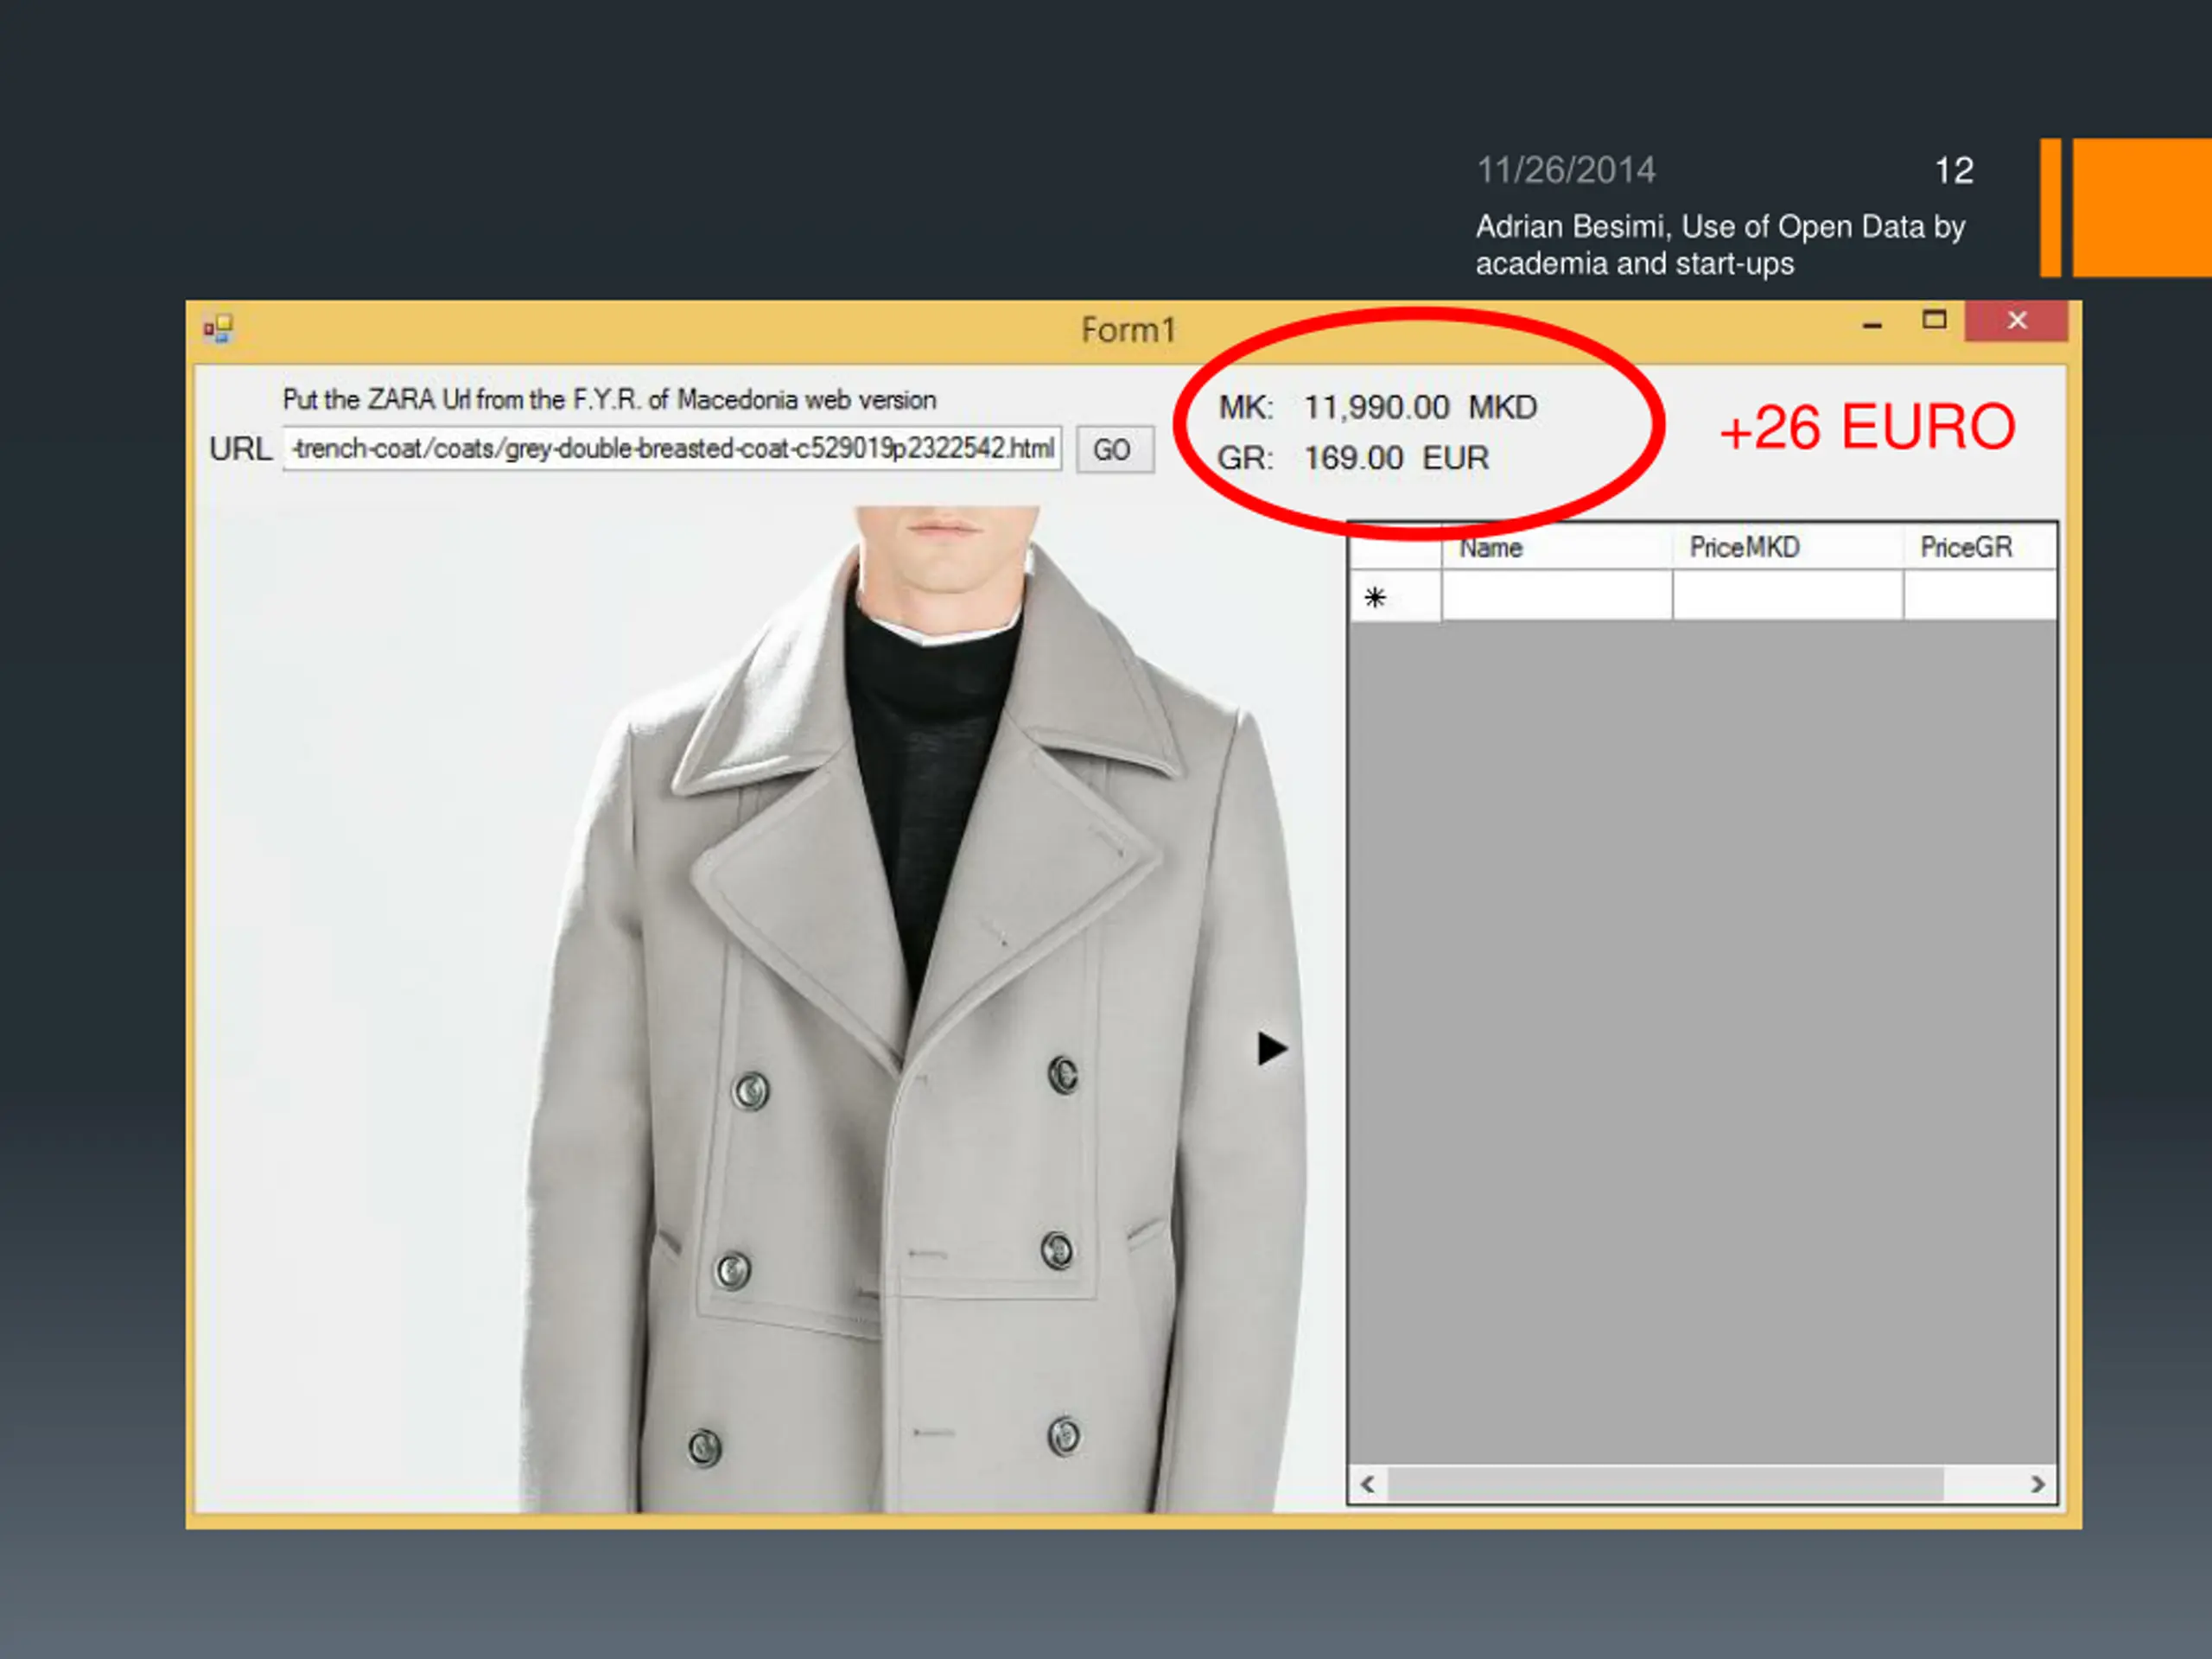Click the 11,990.00 MKD price label

pyautogui.click(x=1420, y=407)
